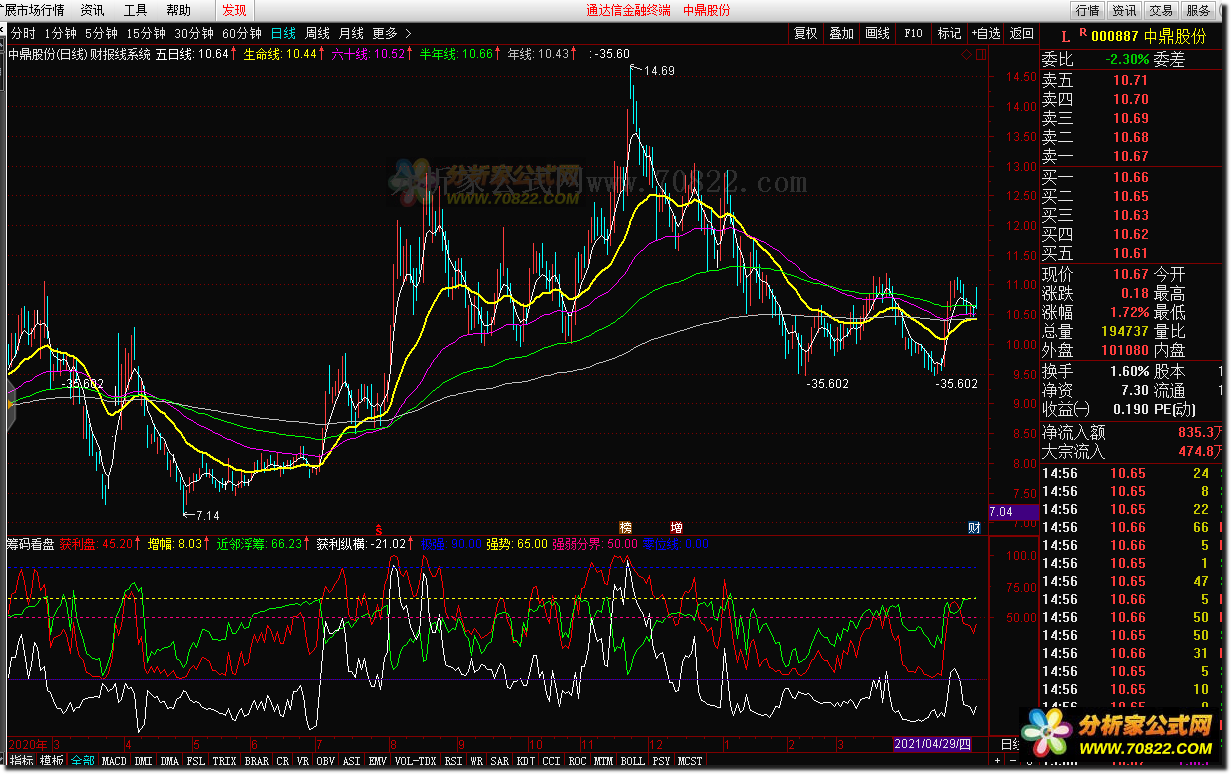Switch to the MACD indicator
The height and width of the screenshot is (774, 1232).
114,761
